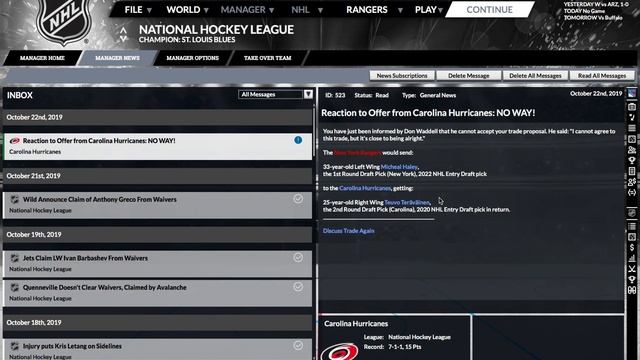Expand the MANAGER menu arrow

point(272,10)
